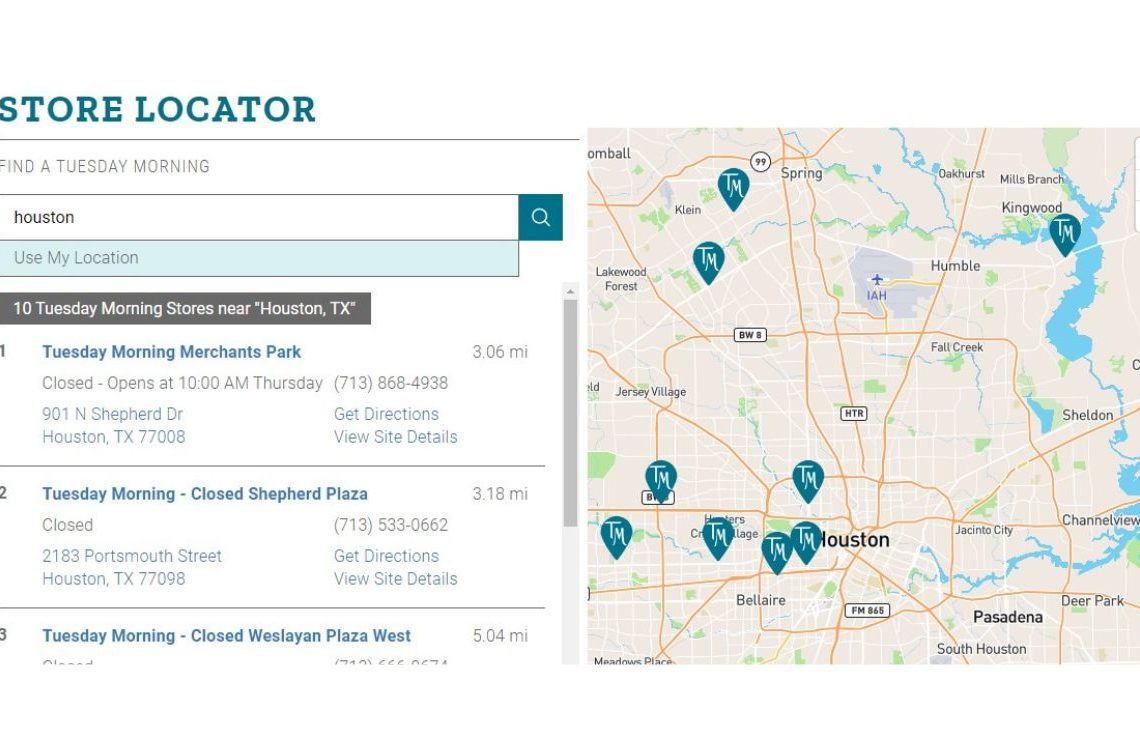1140x740 pixels.
Task: Click the pin touching the Houston label
Action: point(806,541)
